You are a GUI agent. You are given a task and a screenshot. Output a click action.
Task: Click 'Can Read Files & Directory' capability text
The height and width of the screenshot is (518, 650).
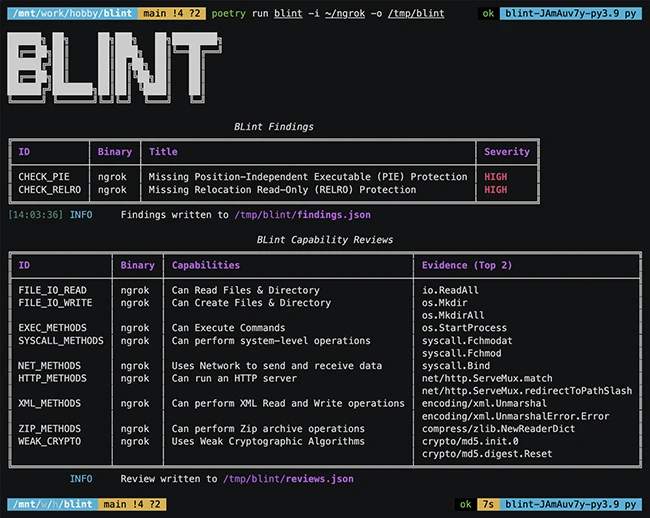(x=246, y=290)
